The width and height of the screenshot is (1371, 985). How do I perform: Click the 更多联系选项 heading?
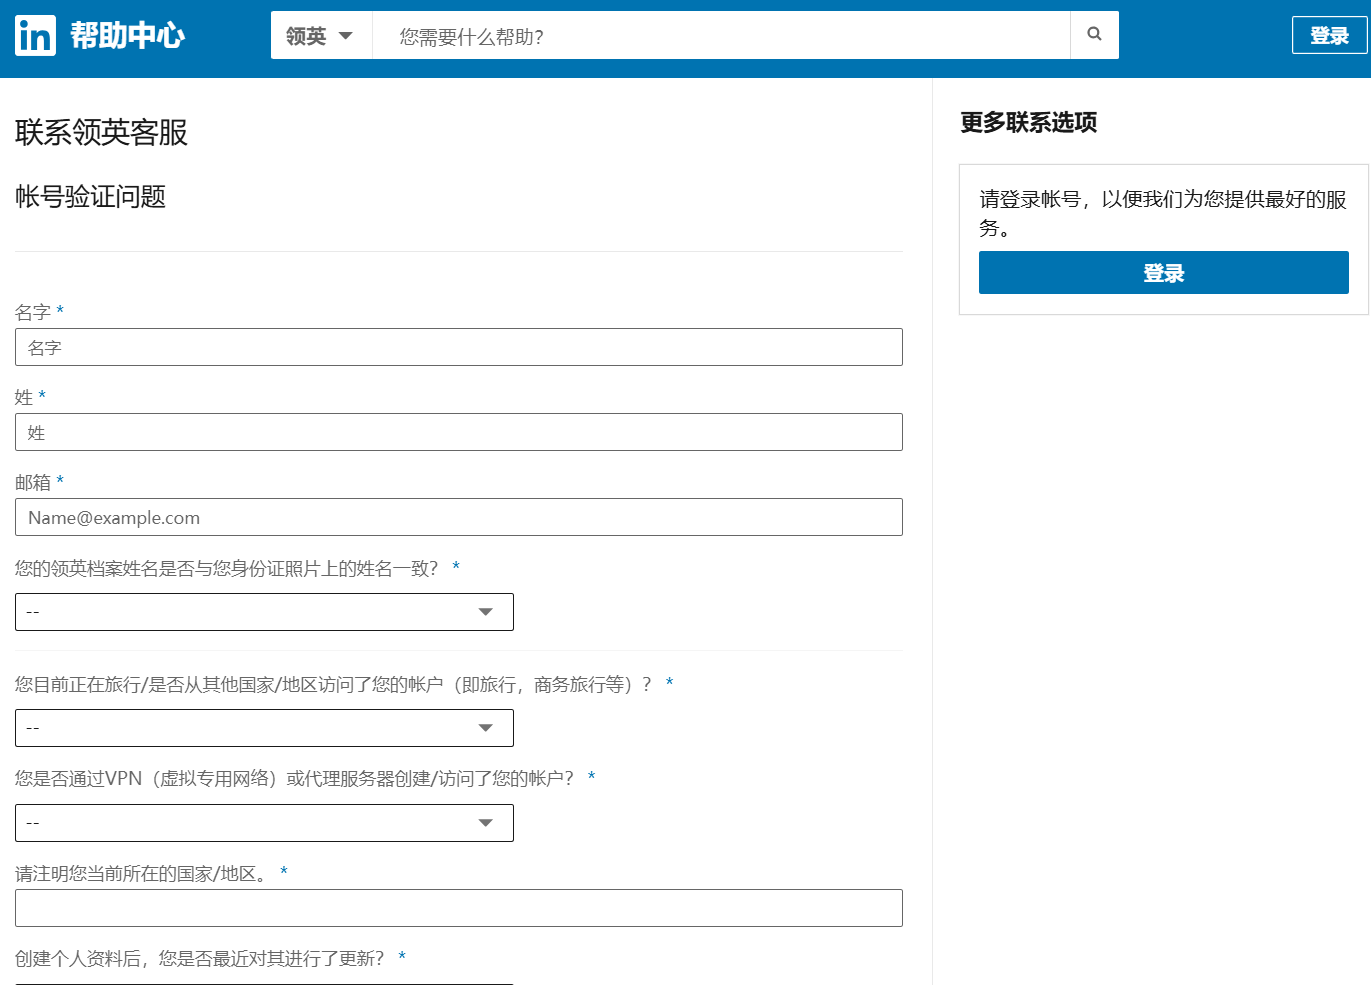tap(1028, 122)
